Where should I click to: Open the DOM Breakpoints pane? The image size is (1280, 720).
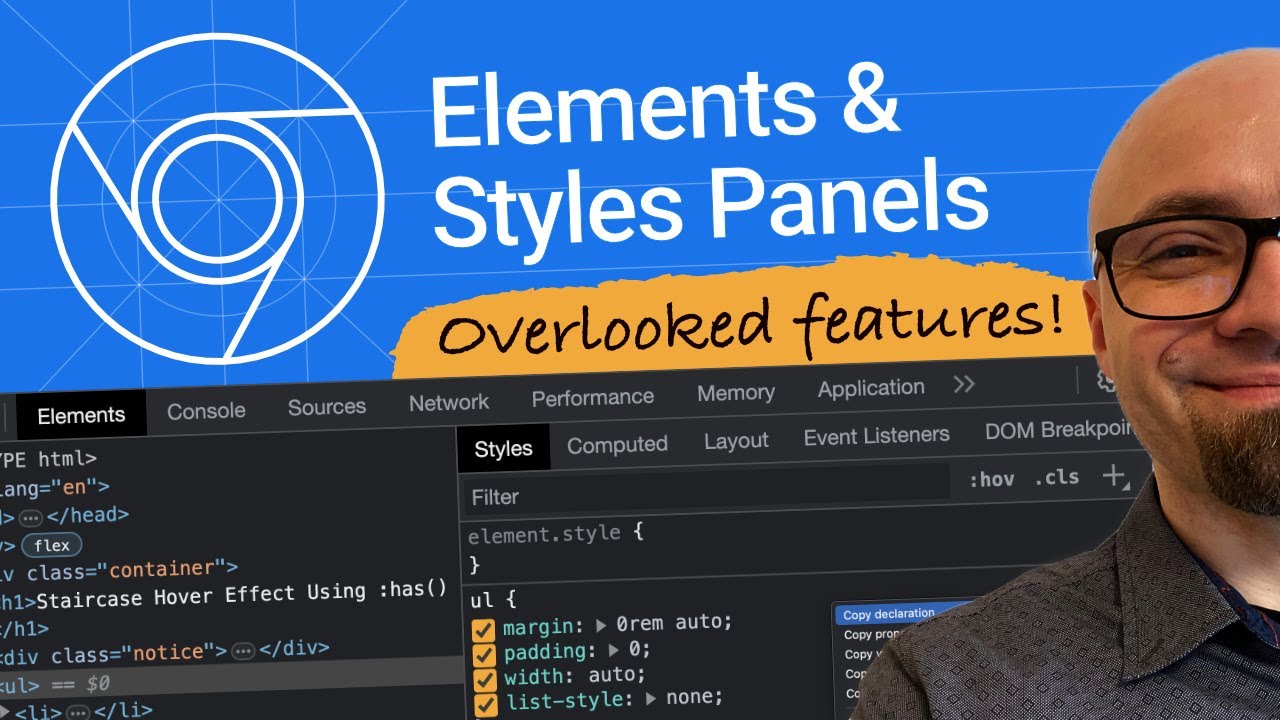point(1060,431)
